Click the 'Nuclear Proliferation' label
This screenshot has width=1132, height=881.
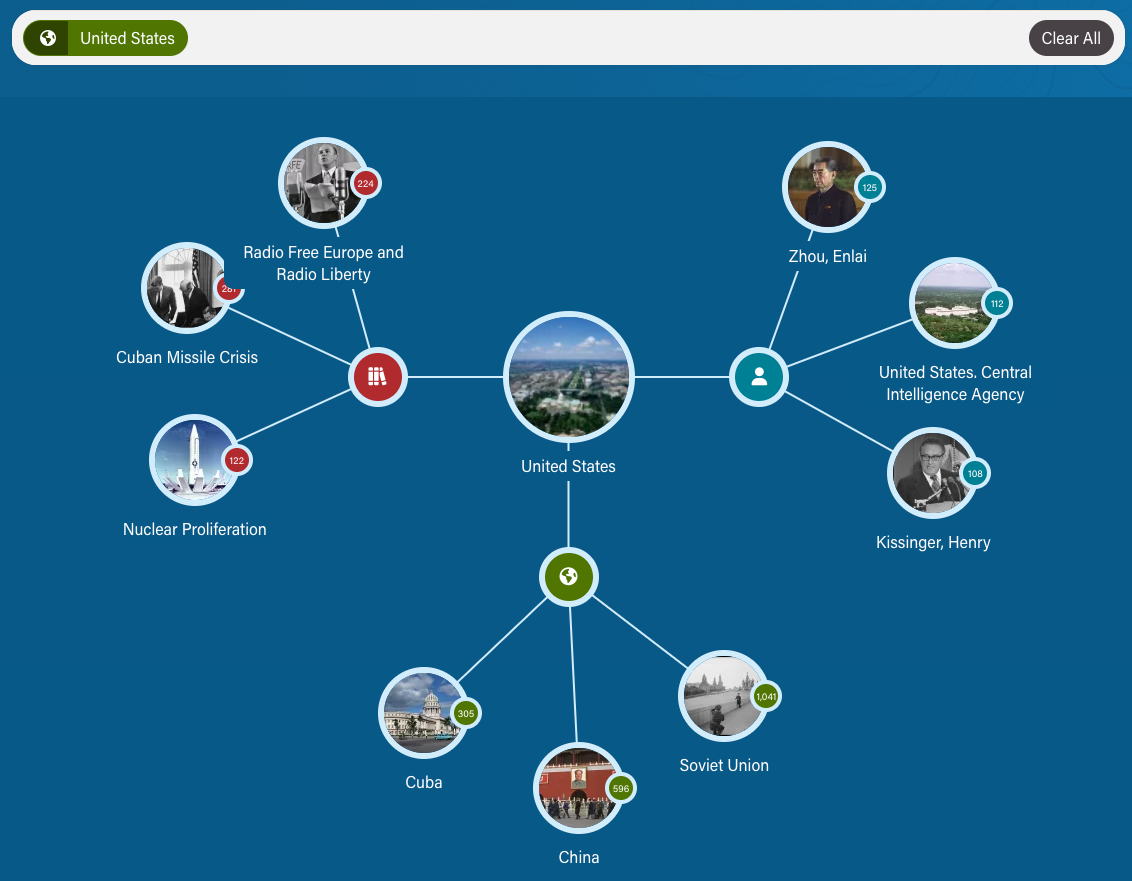tap(194, 529)
